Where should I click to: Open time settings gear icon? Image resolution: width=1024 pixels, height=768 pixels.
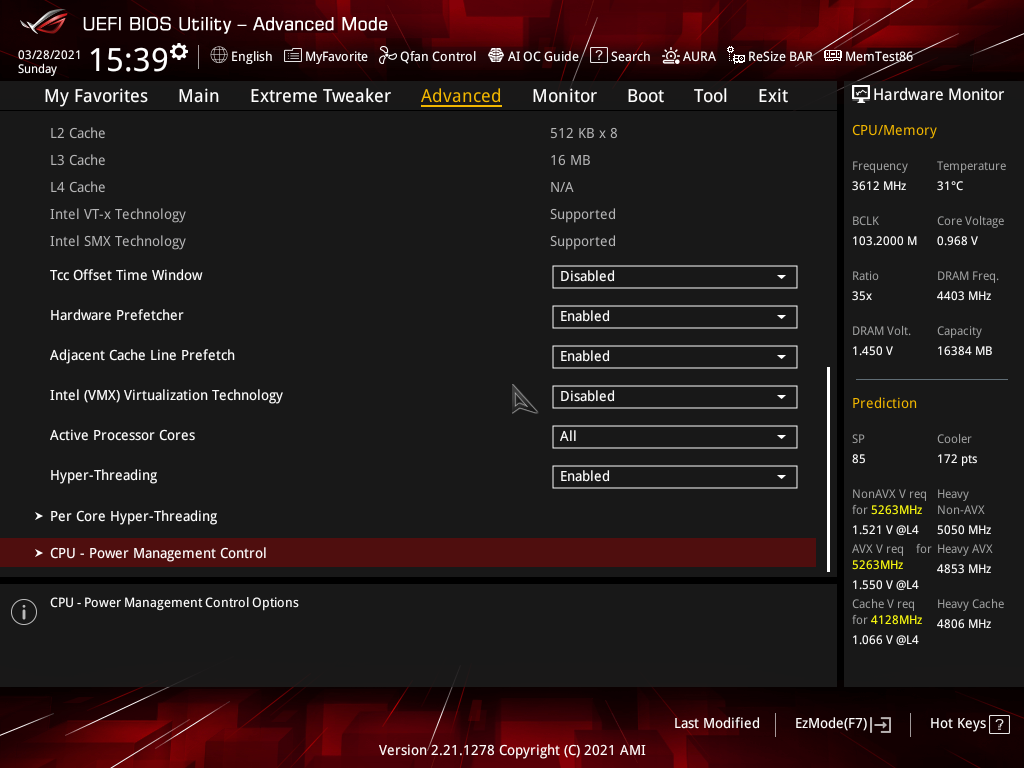179,51
